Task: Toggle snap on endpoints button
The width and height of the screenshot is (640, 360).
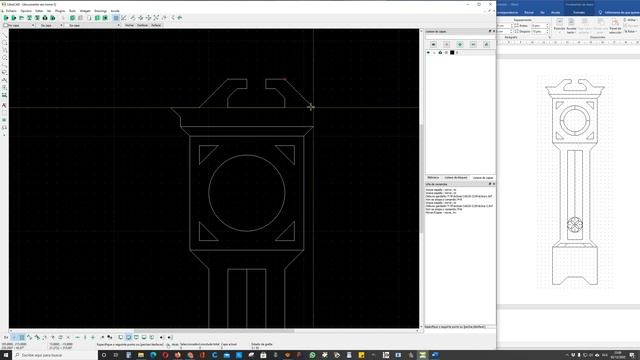Action: point(29,338)
